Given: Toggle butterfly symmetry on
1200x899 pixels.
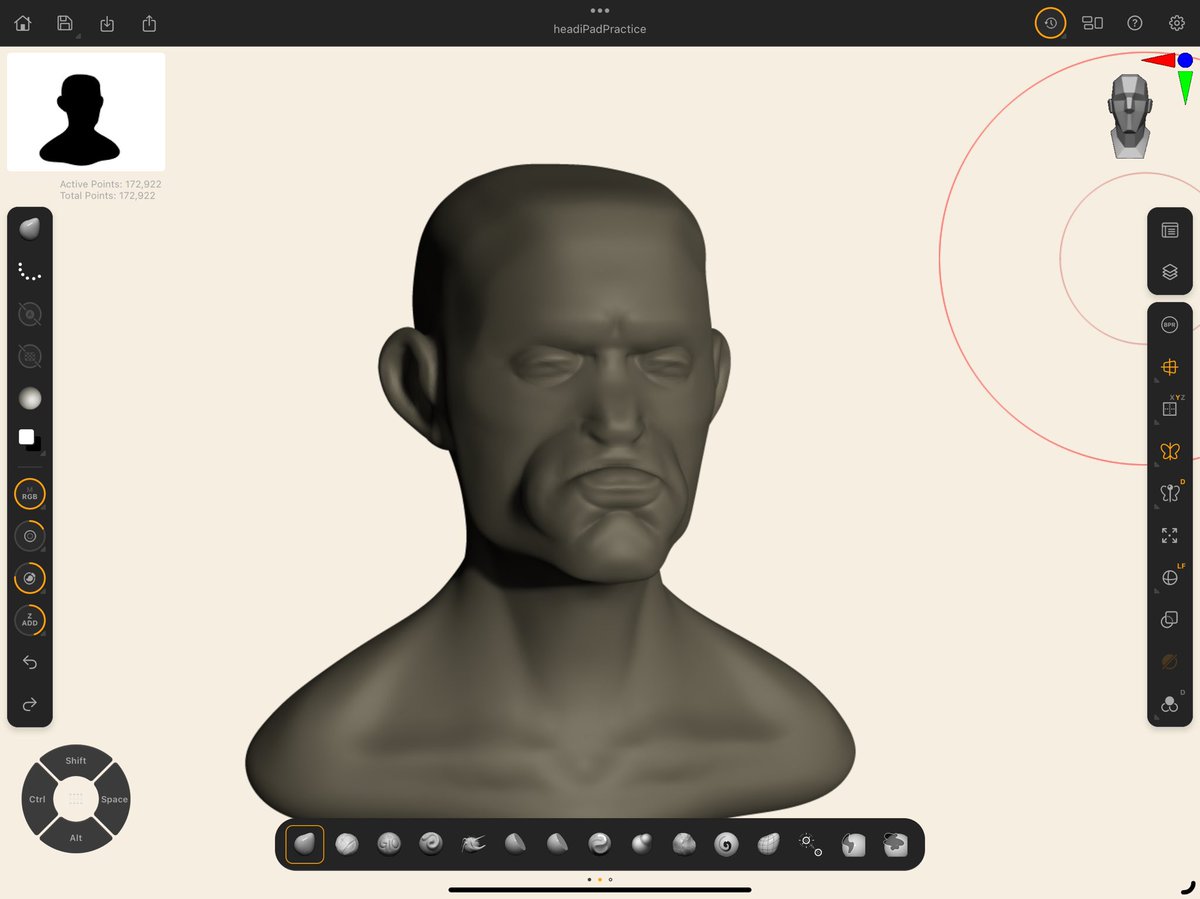Looking at the screenshot, I should [1169, 452].
